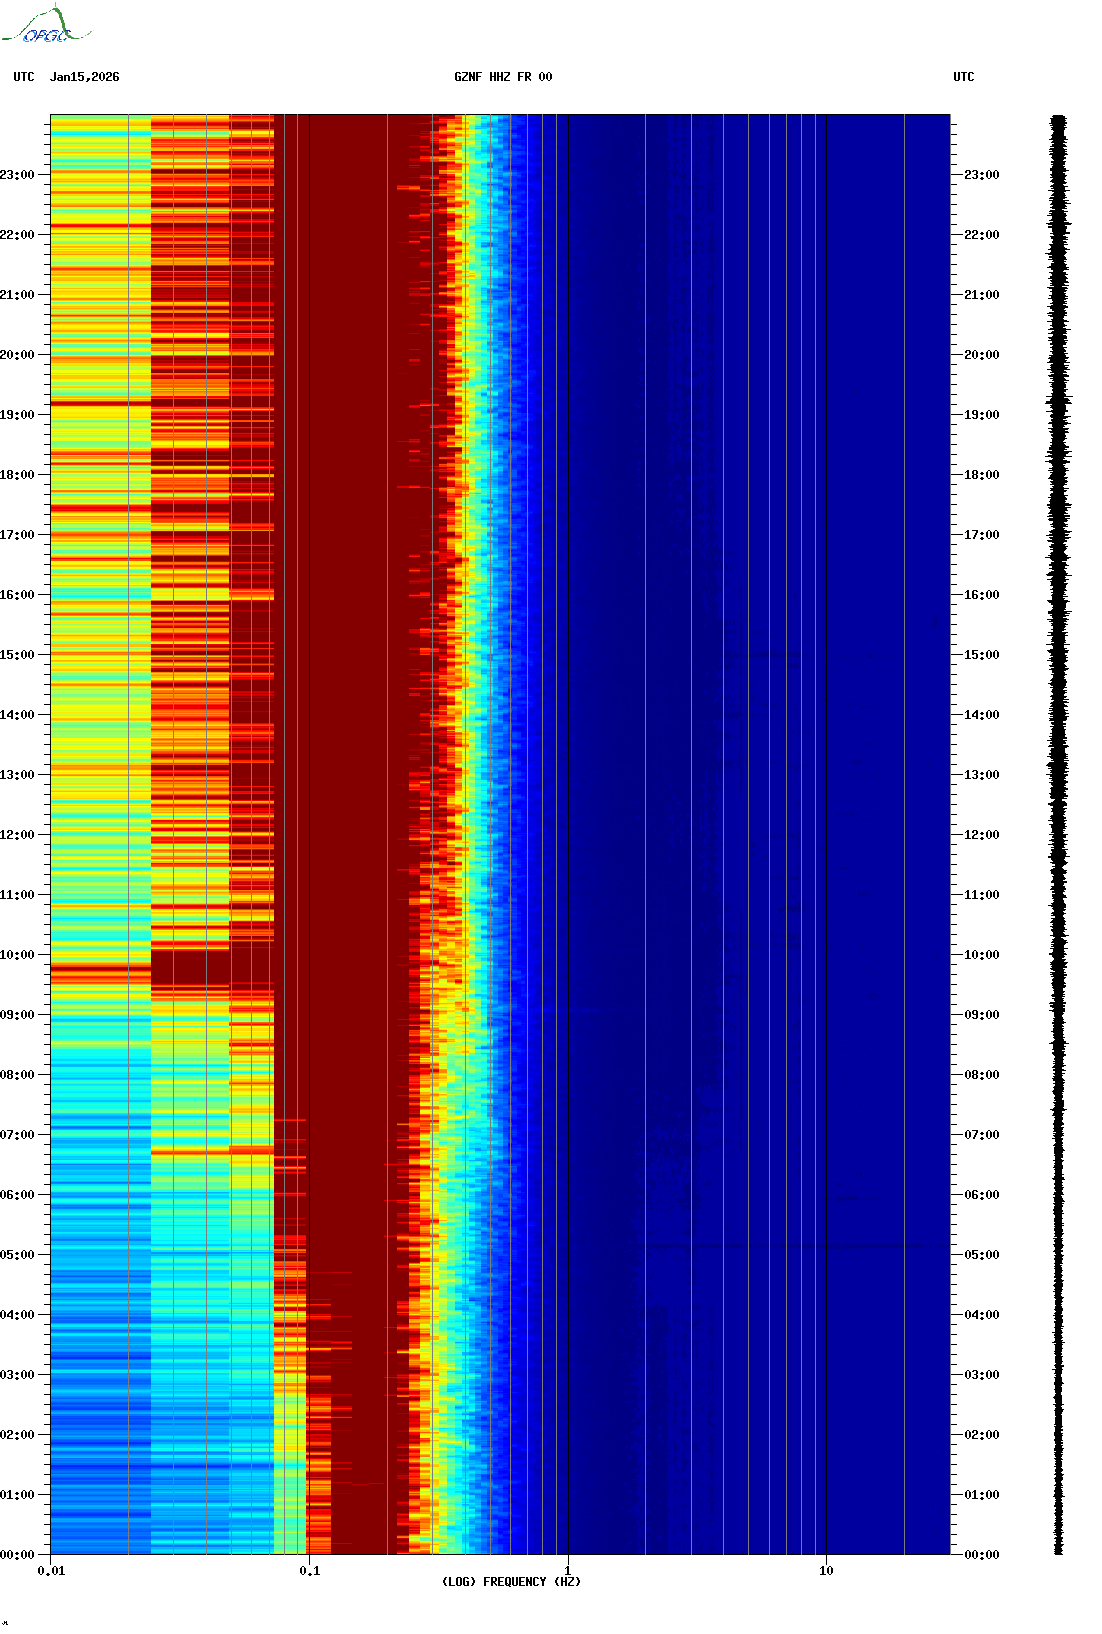This screenshot has height=1634, width=1102.
Task: Click the right 23:00 time label
Action: 982,175
